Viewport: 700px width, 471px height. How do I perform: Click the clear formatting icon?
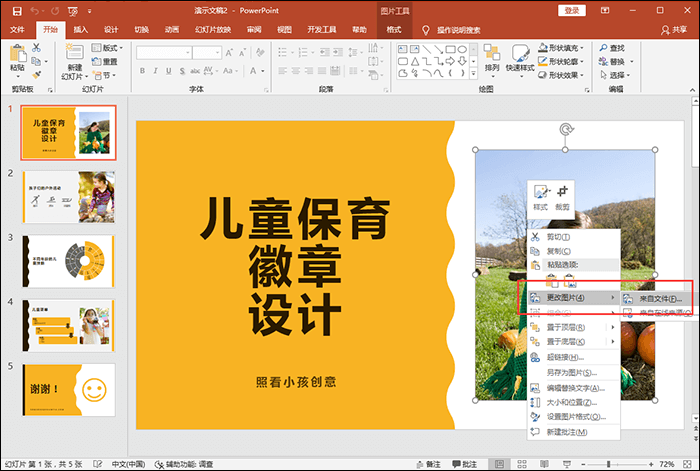coord(260,53)
